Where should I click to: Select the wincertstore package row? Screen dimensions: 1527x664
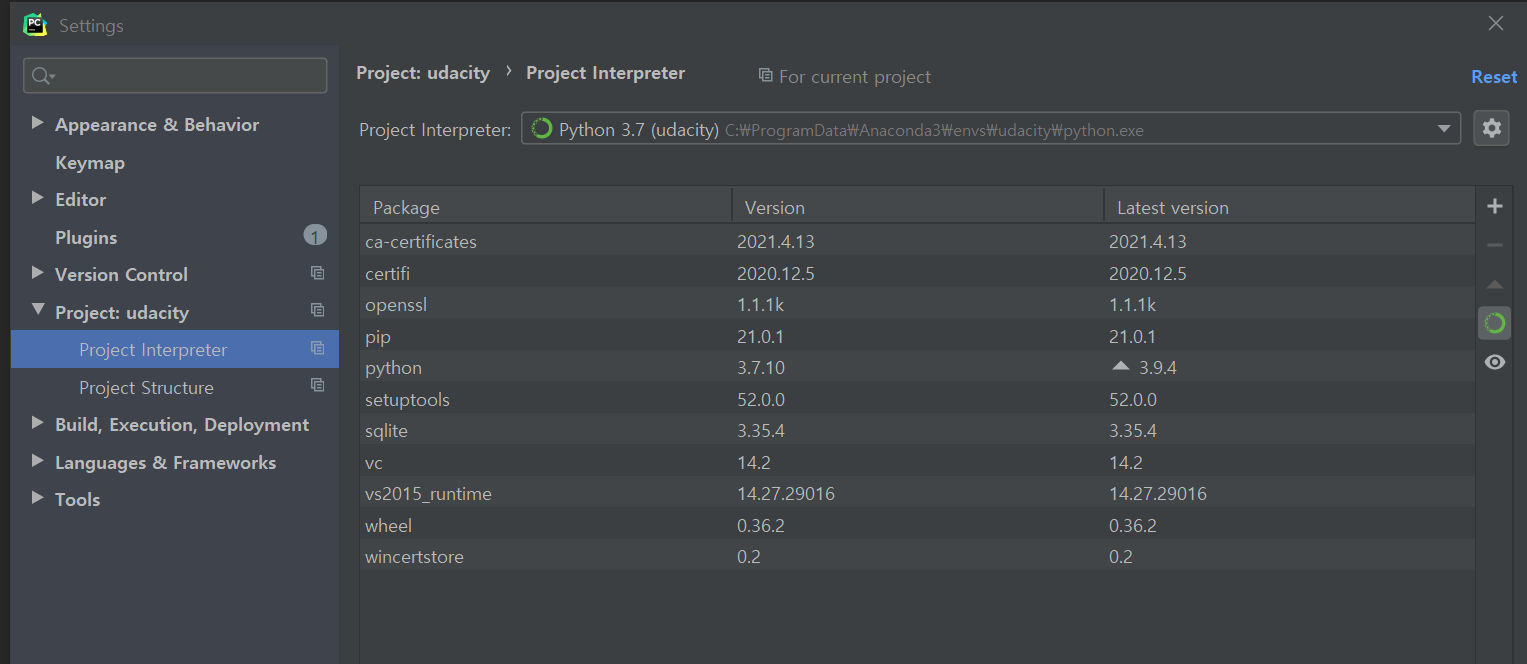pos(917,556)
